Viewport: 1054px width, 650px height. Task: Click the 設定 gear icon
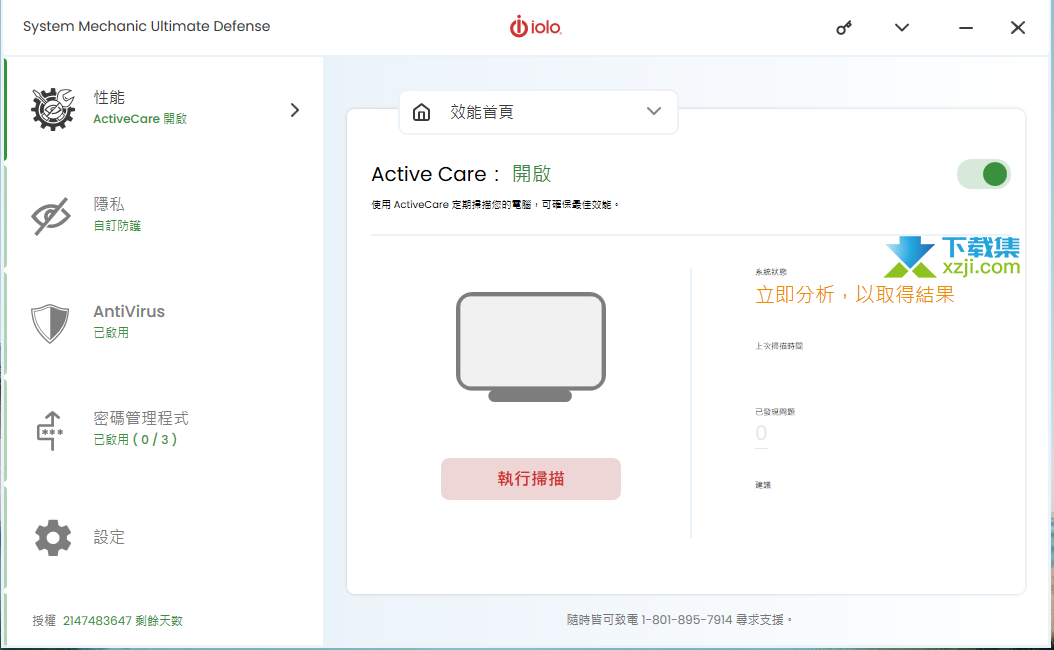click(x=52, y=537)
